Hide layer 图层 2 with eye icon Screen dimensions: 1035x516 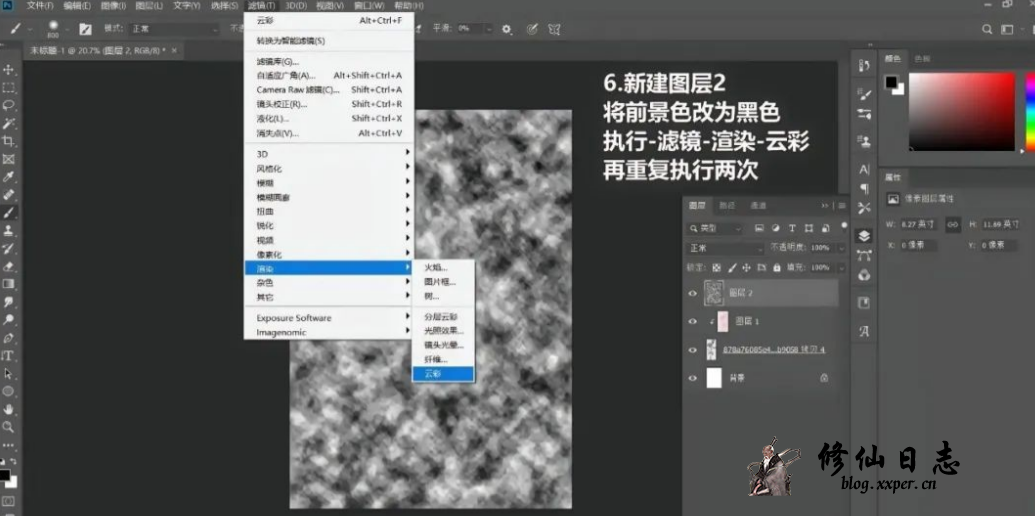tap(693, 293)
